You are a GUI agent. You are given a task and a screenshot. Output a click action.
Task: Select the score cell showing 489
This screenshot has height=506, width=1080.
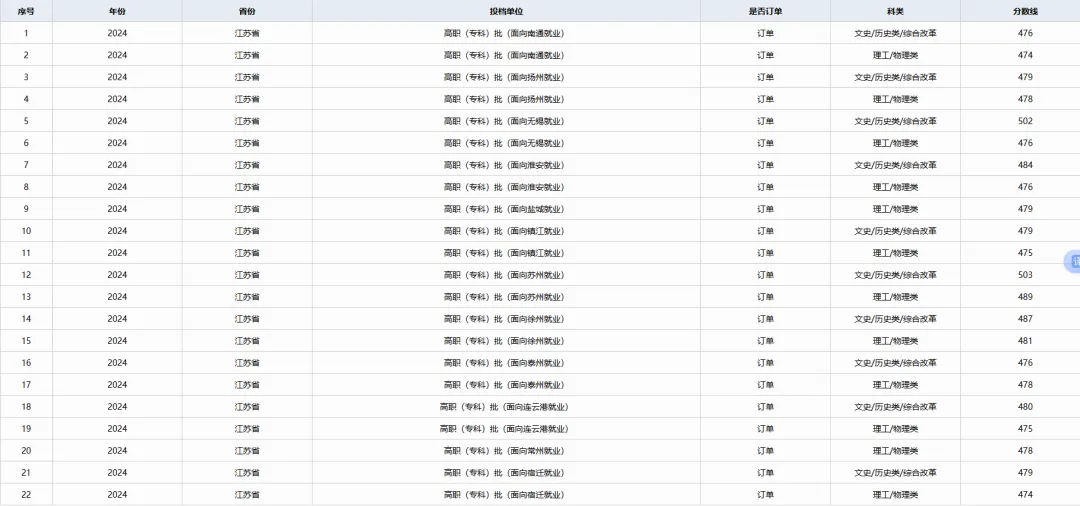[x=1025, y=297]
